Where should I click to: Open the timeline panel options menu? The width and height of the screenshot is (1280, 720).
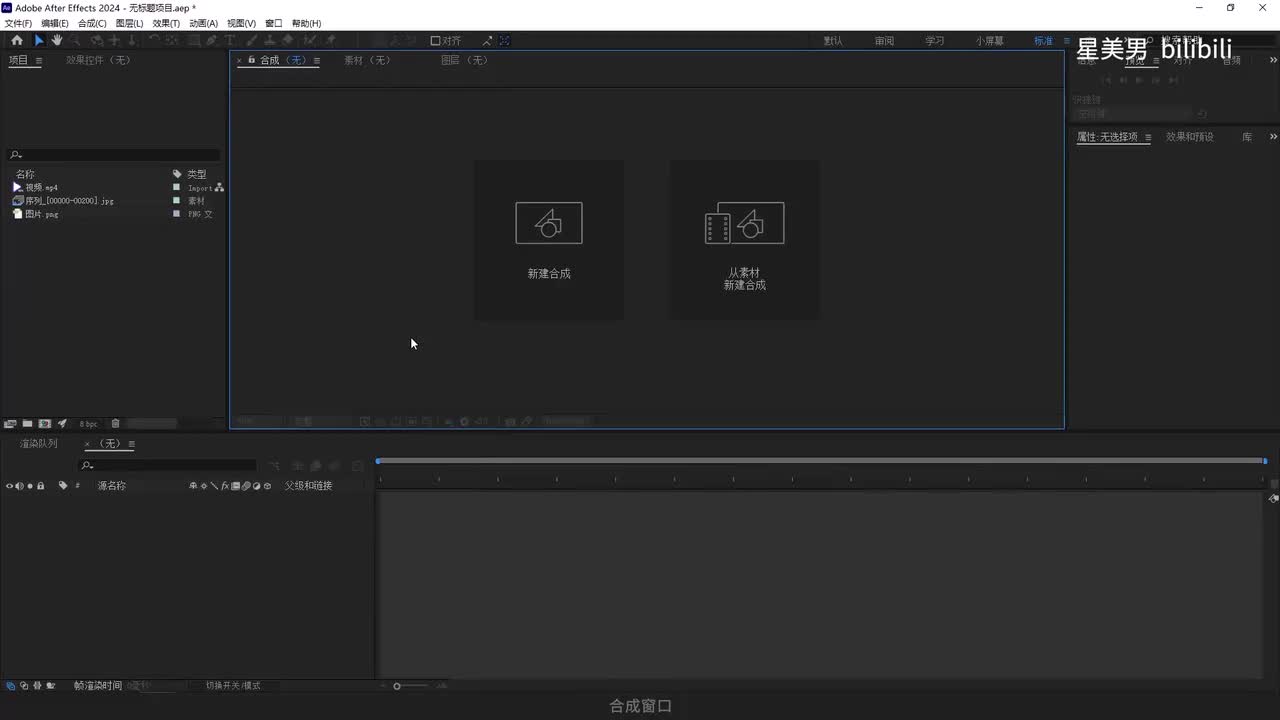click(132, 444)
